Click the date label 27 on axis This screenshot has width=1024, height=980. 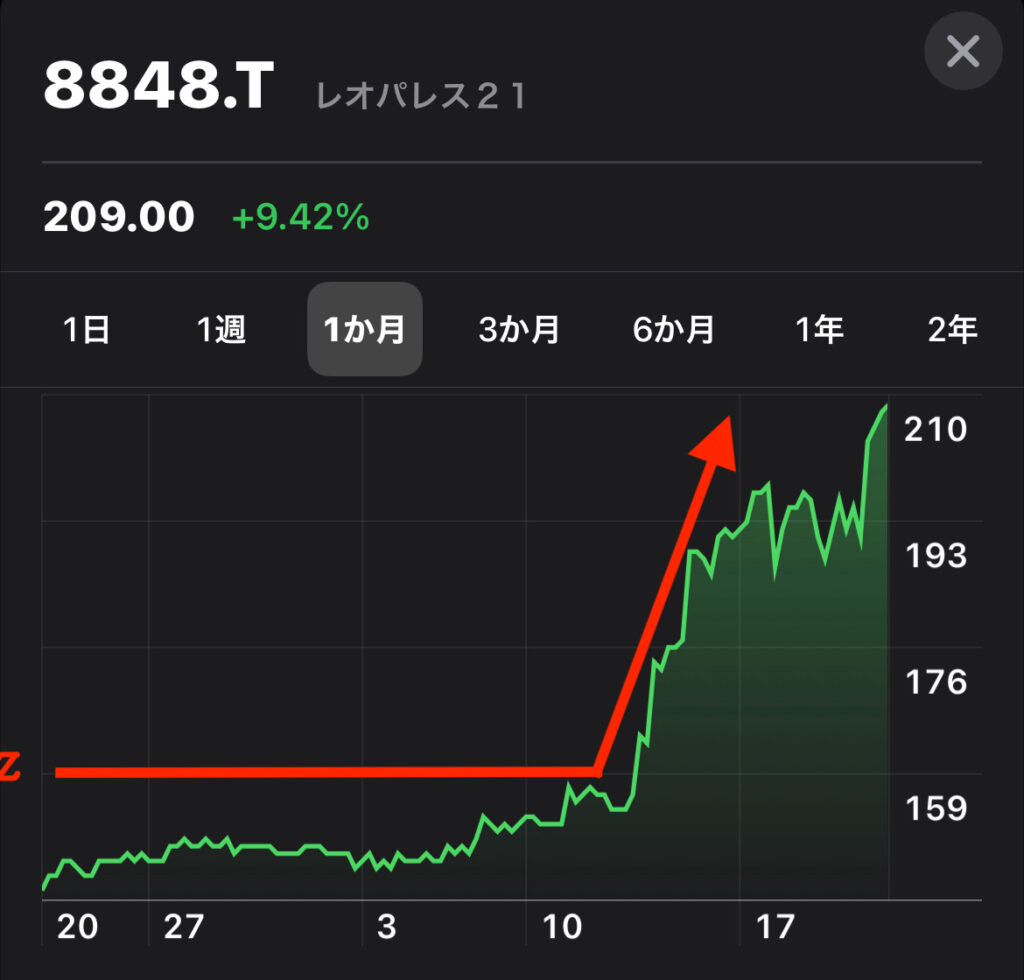click(183, 927)
